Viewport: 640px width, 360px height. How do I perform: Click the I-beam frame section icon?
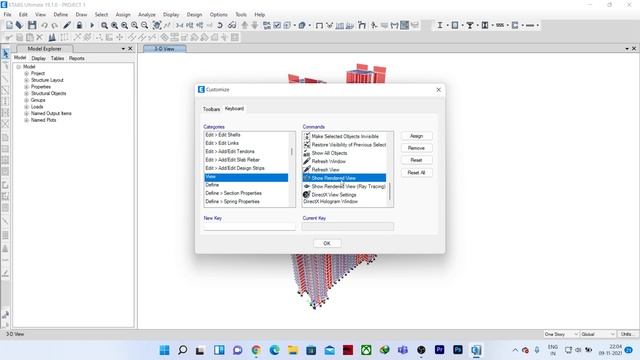440,25
